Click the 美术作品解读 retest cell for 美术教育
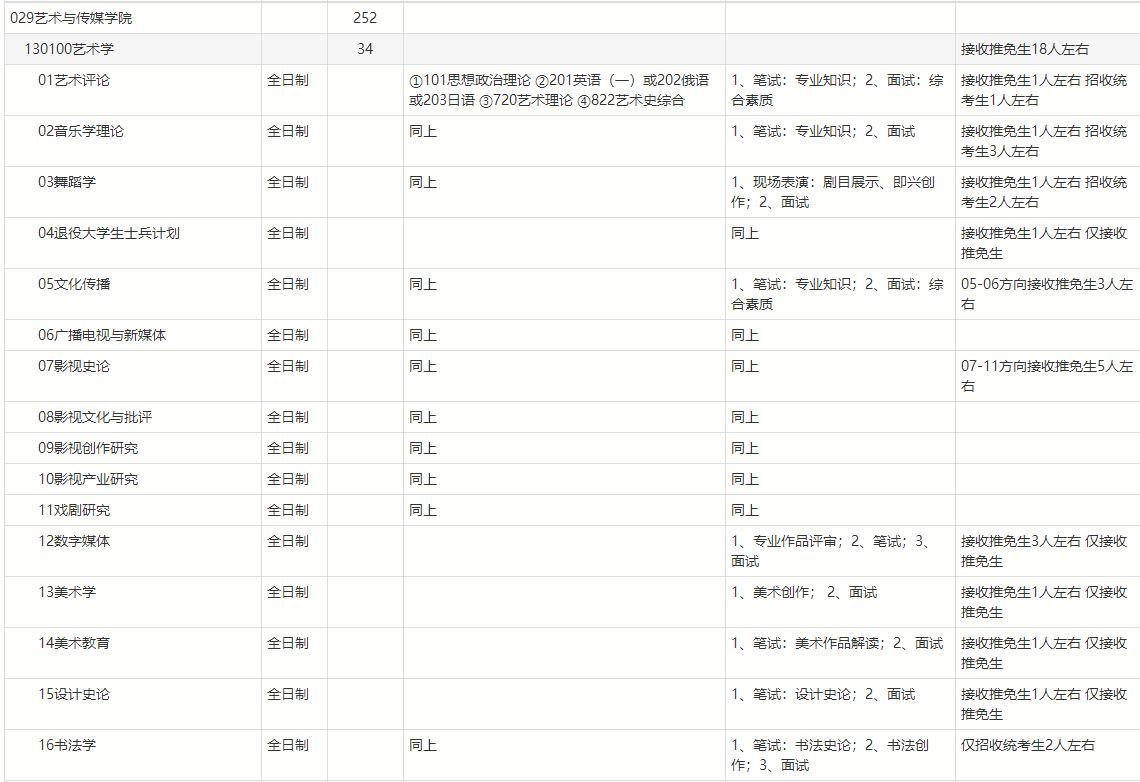This screenshot has width=1140, height=782. (837, 643)
